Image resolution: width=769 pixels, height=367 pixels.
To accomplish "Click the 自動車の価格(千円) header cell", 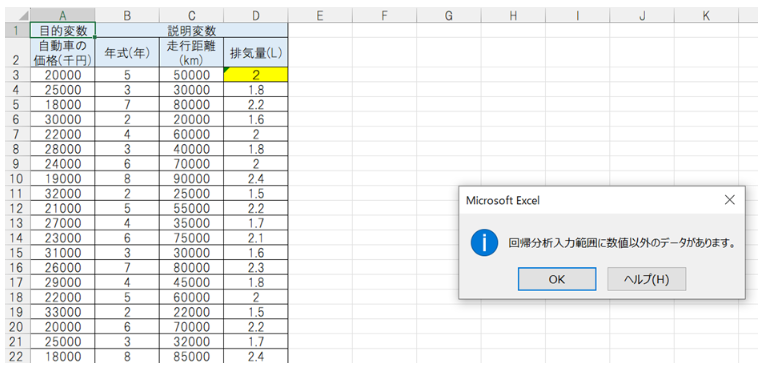I will pyautogui.click(x=63, y=52).
